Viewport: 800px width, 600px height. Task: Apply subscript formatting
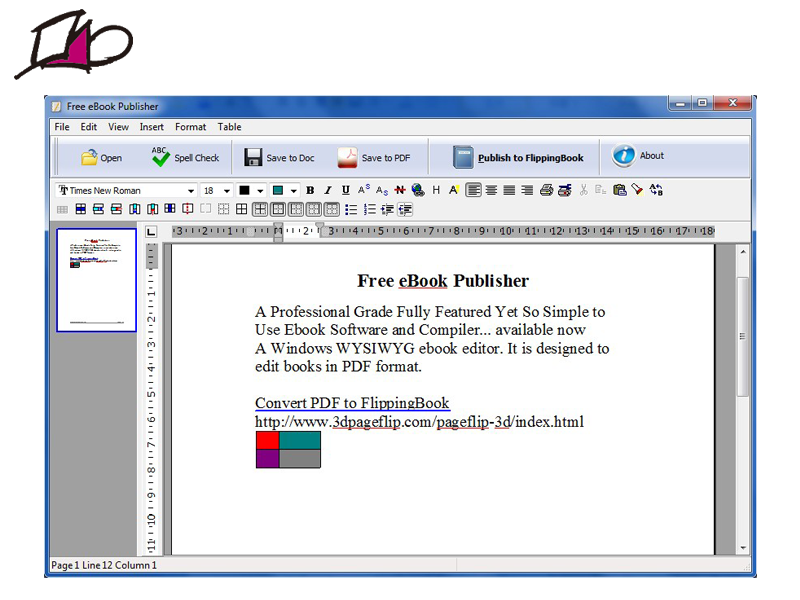pos(382,190)
